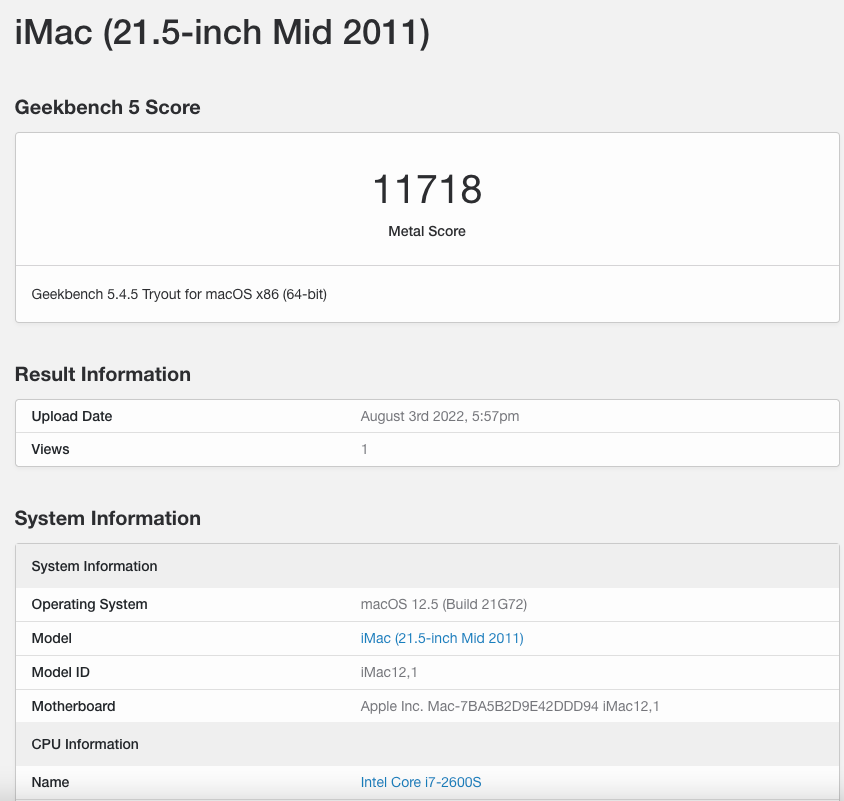Click the Result Information heading
This screenshot has height=801, width=844.
(102, 374)
